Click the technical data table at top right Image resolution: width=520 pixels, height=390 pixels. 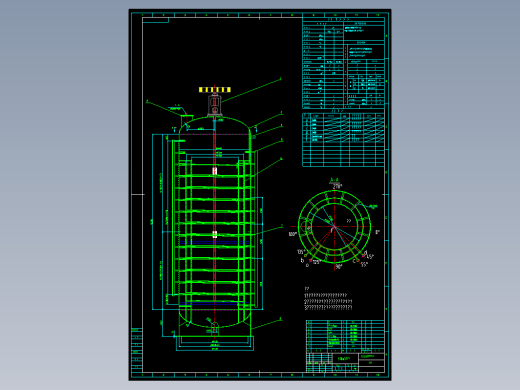(343, 63)
